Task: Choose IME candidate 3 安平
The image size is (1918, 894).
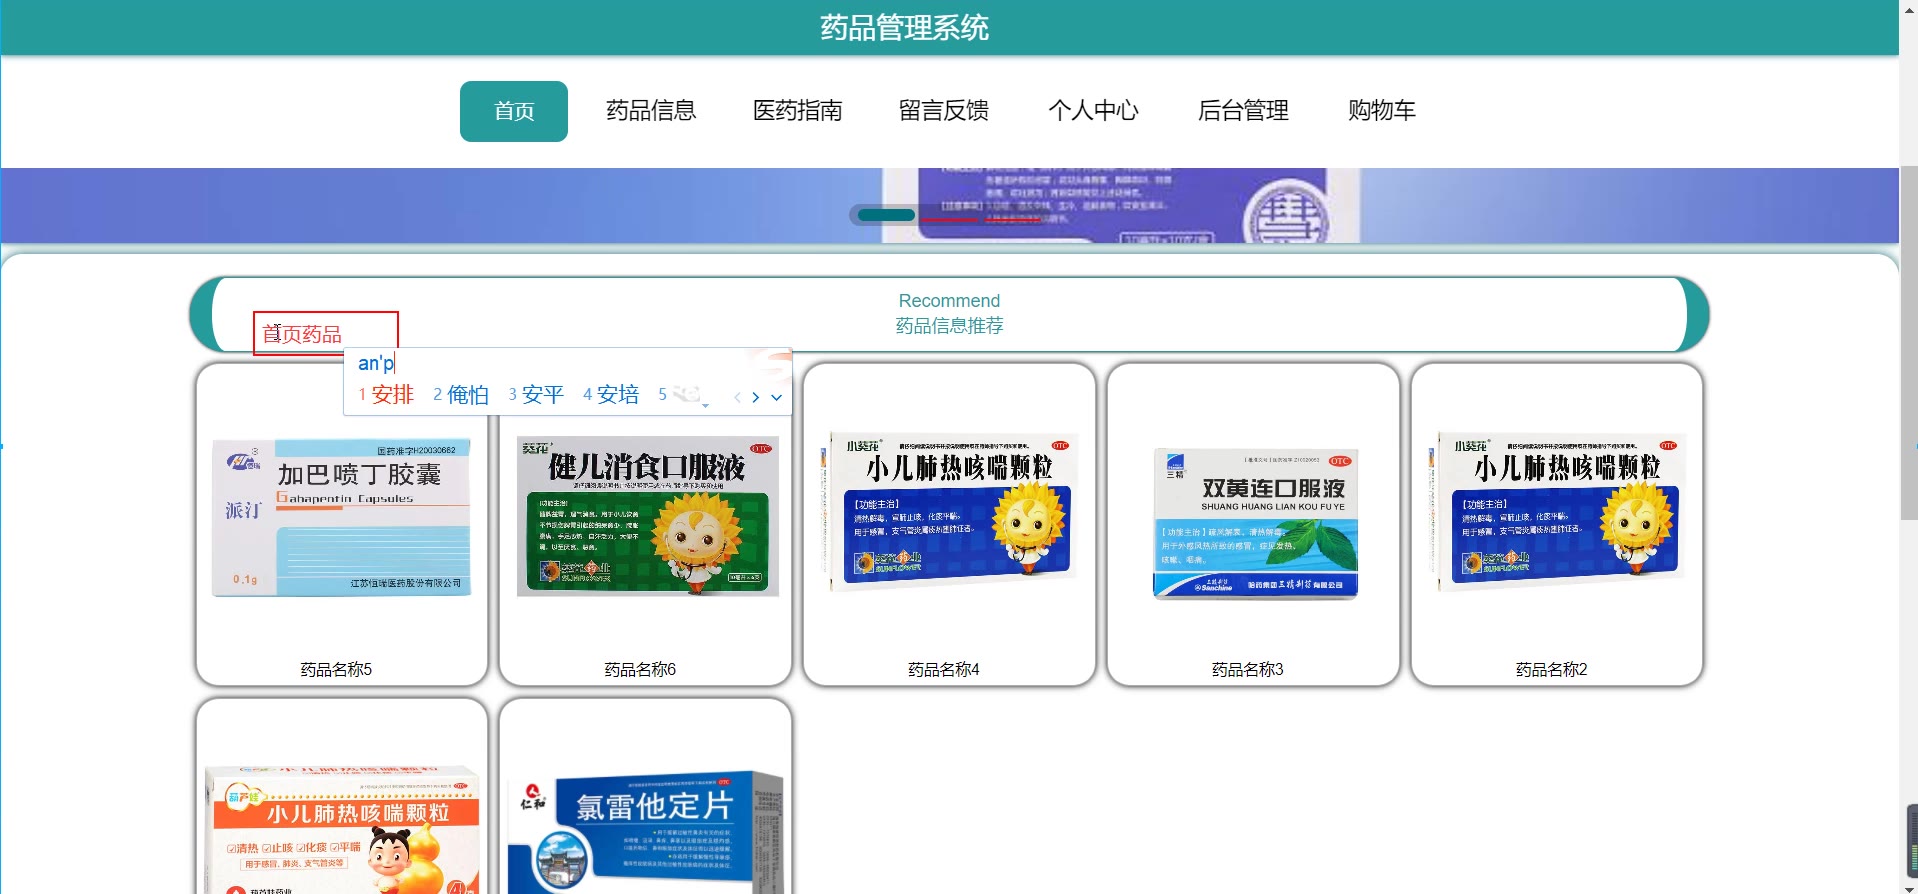Action: coord(536,395)
